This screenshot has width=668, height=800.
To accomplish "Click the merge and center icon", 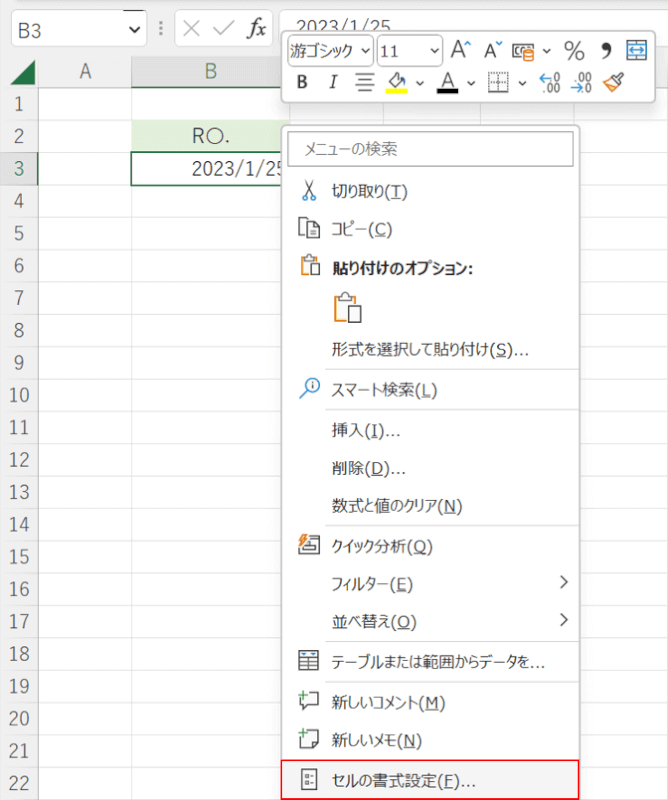I will (636, 50).
